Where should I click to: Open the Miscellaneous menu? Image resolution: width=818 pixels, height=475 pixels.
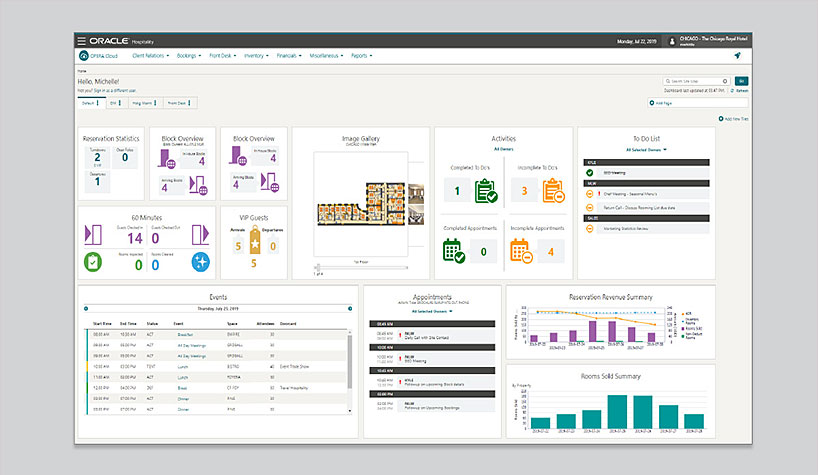(x=326, y=55)
